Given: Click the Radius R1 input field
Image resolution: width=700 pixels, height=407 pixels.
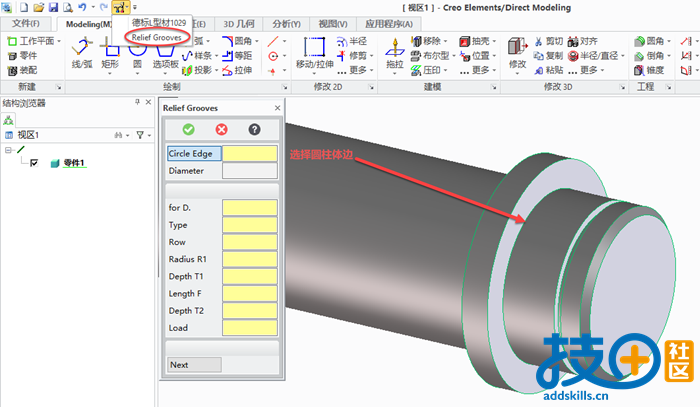Looking at the screenshot, I should 250,259.
